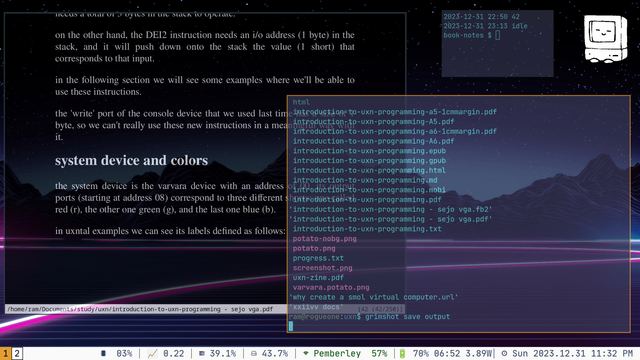Click the clock icon before the date
Viewport: 640px width, 360px height.
click(504, 353)
